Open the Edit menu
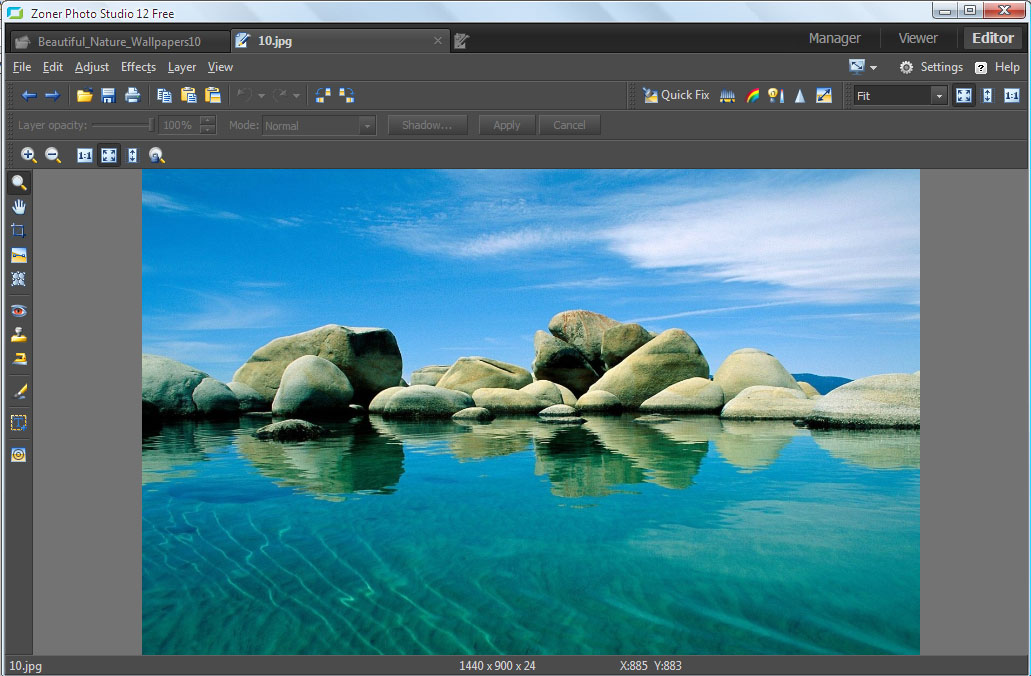Screen dimensions: 1031x676 point(53,67)
